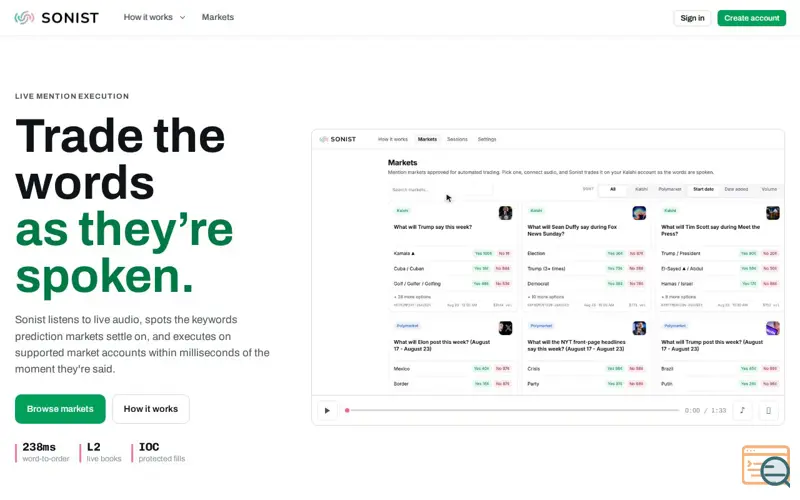The height and width of the screenshot is (500, 800).
Task: Sort by Start date in demo preview
Action: 703,189
